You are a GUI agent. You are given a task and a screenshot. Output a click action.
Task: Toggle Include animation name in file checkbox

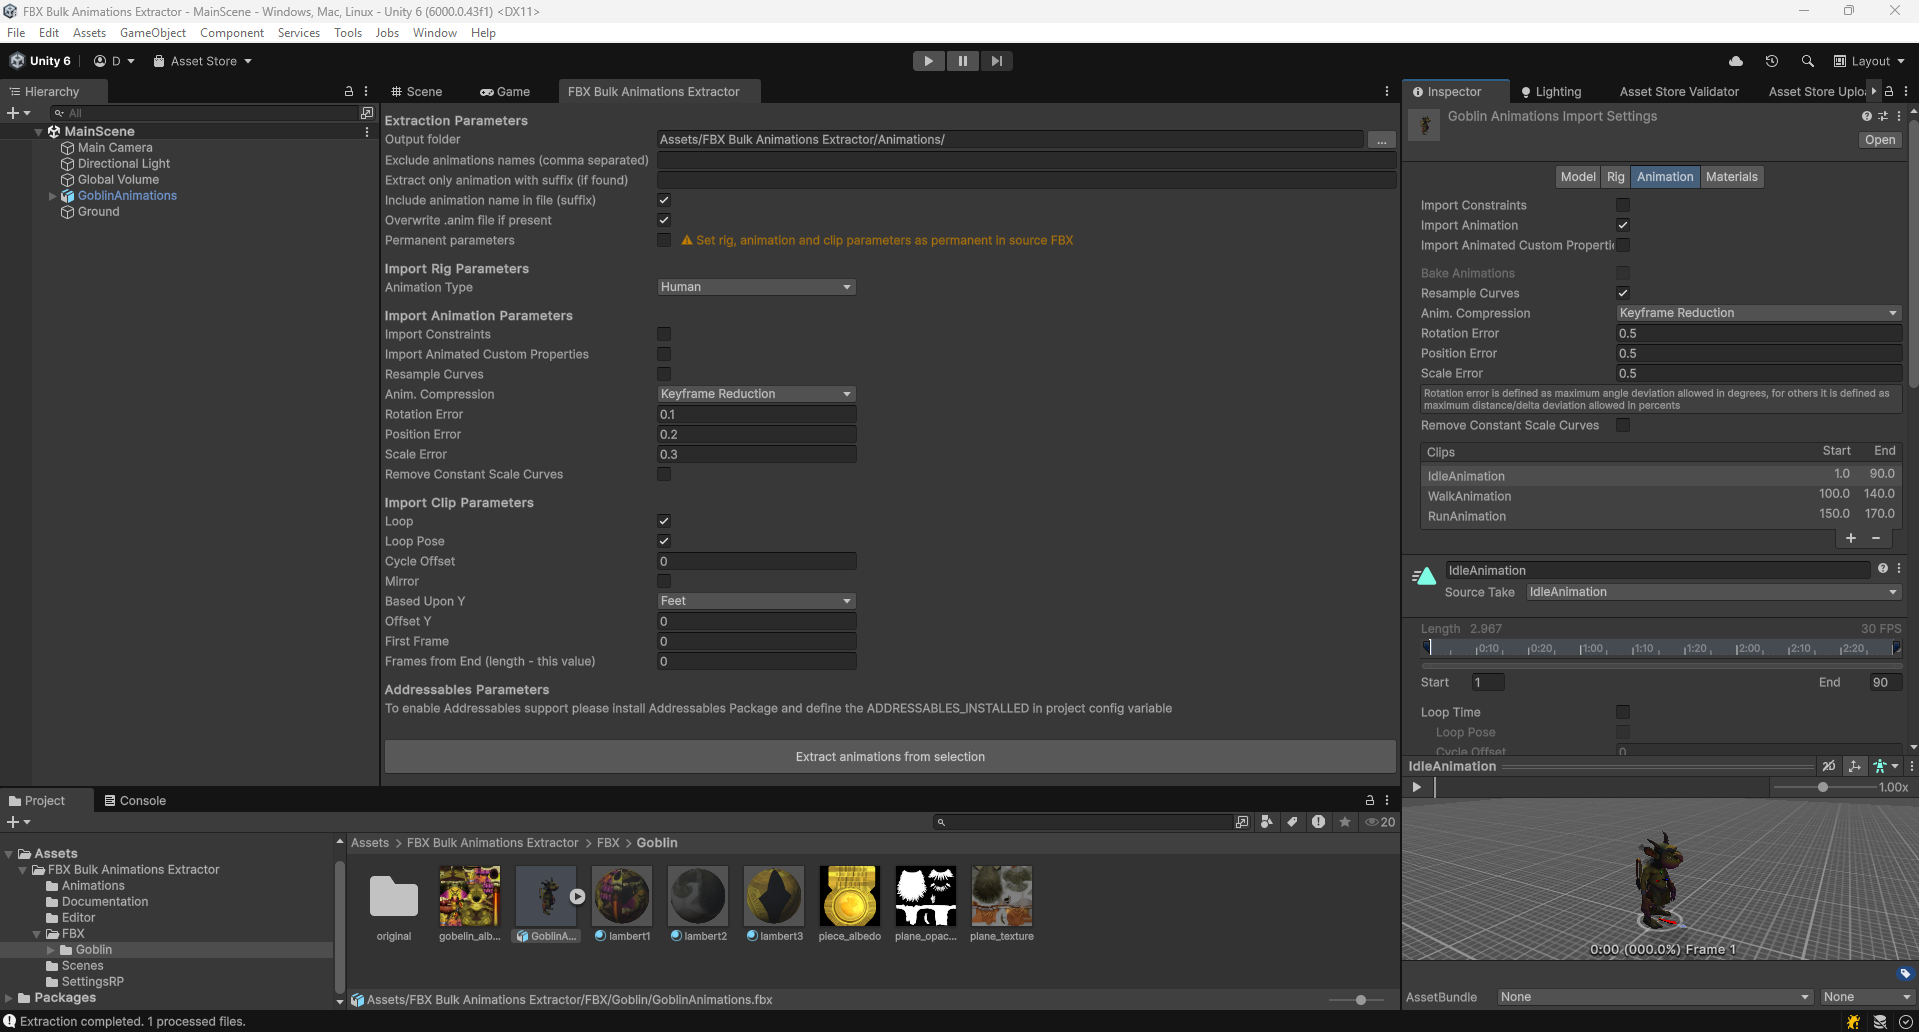click(664, 200)
